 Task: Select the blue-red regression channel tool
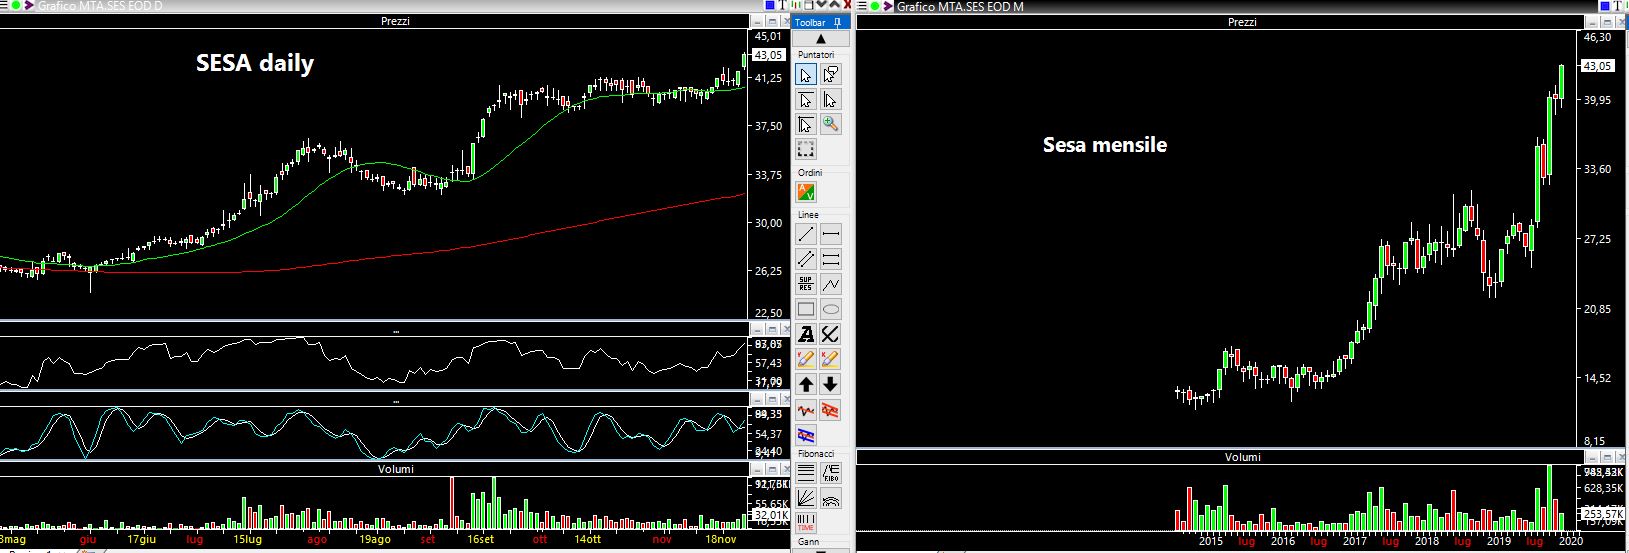click(x=806, y=435)
